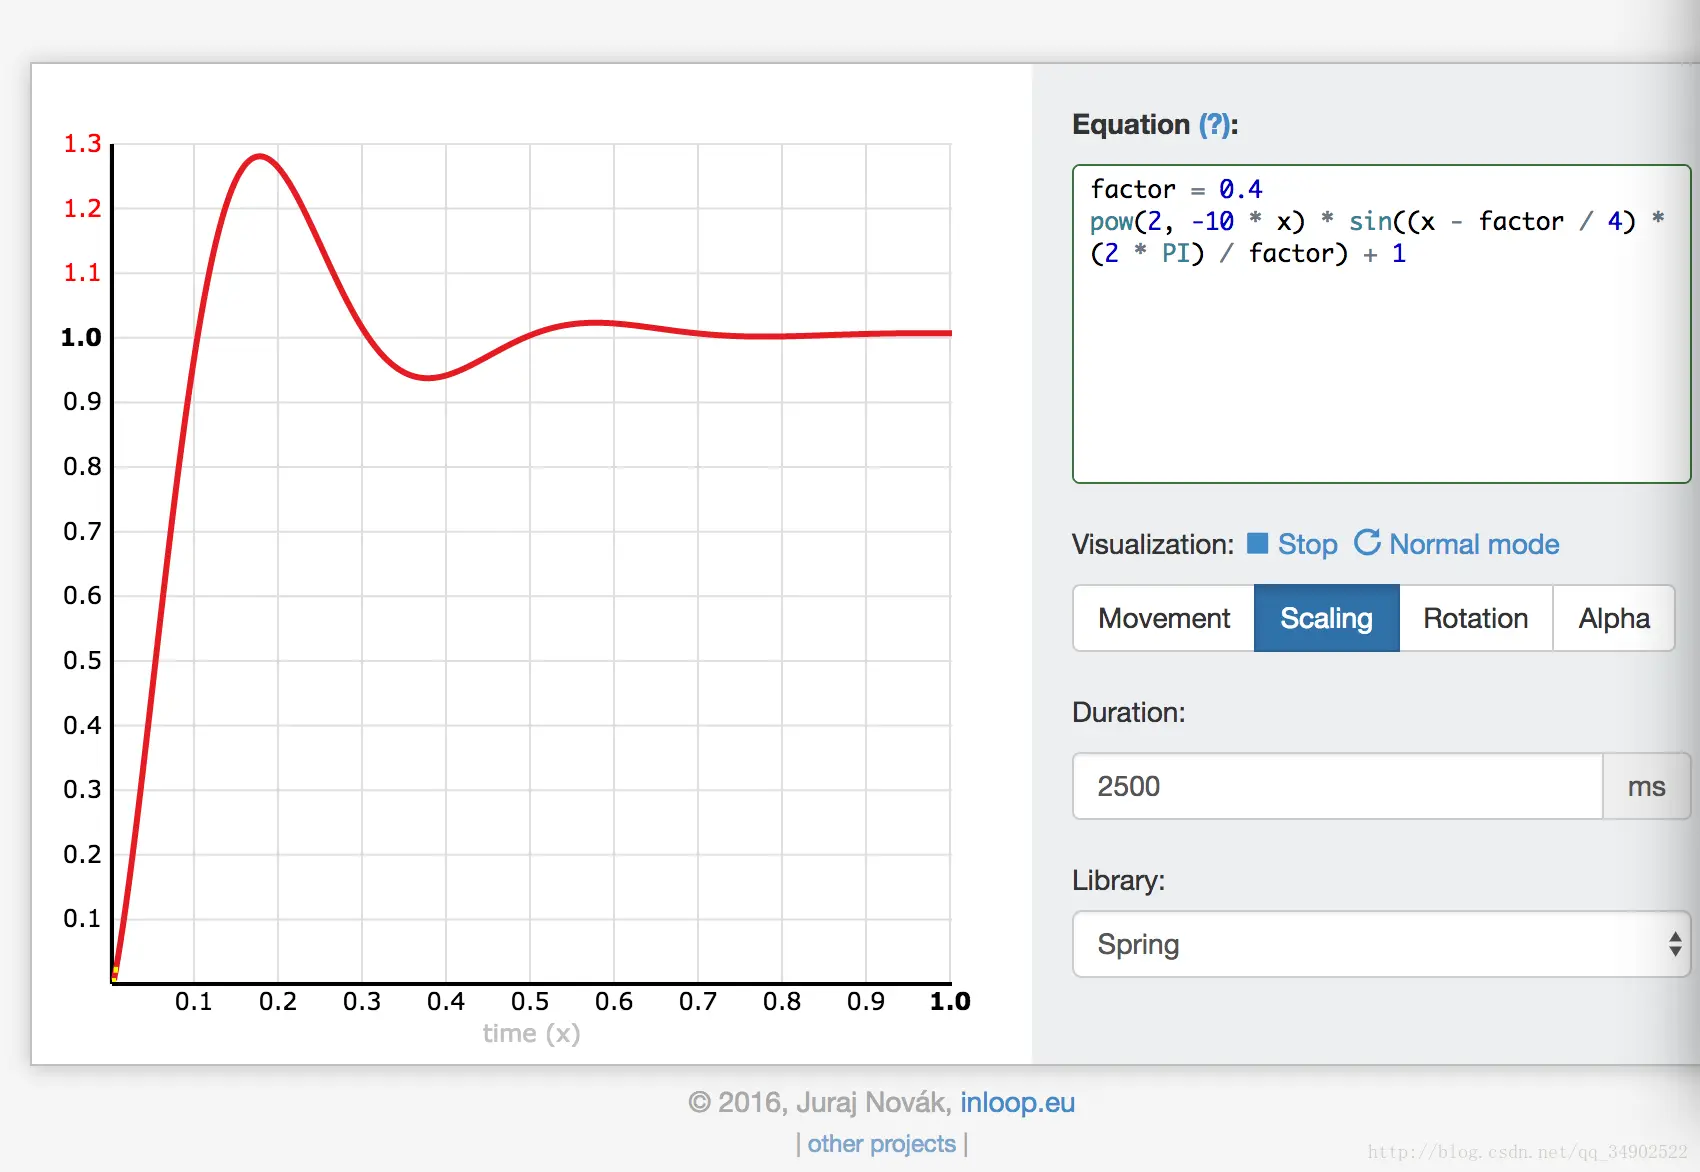Click inside the Equation code editor
The height and width of the screenshot is (1172, 1700).
[x=1381, y=324]
